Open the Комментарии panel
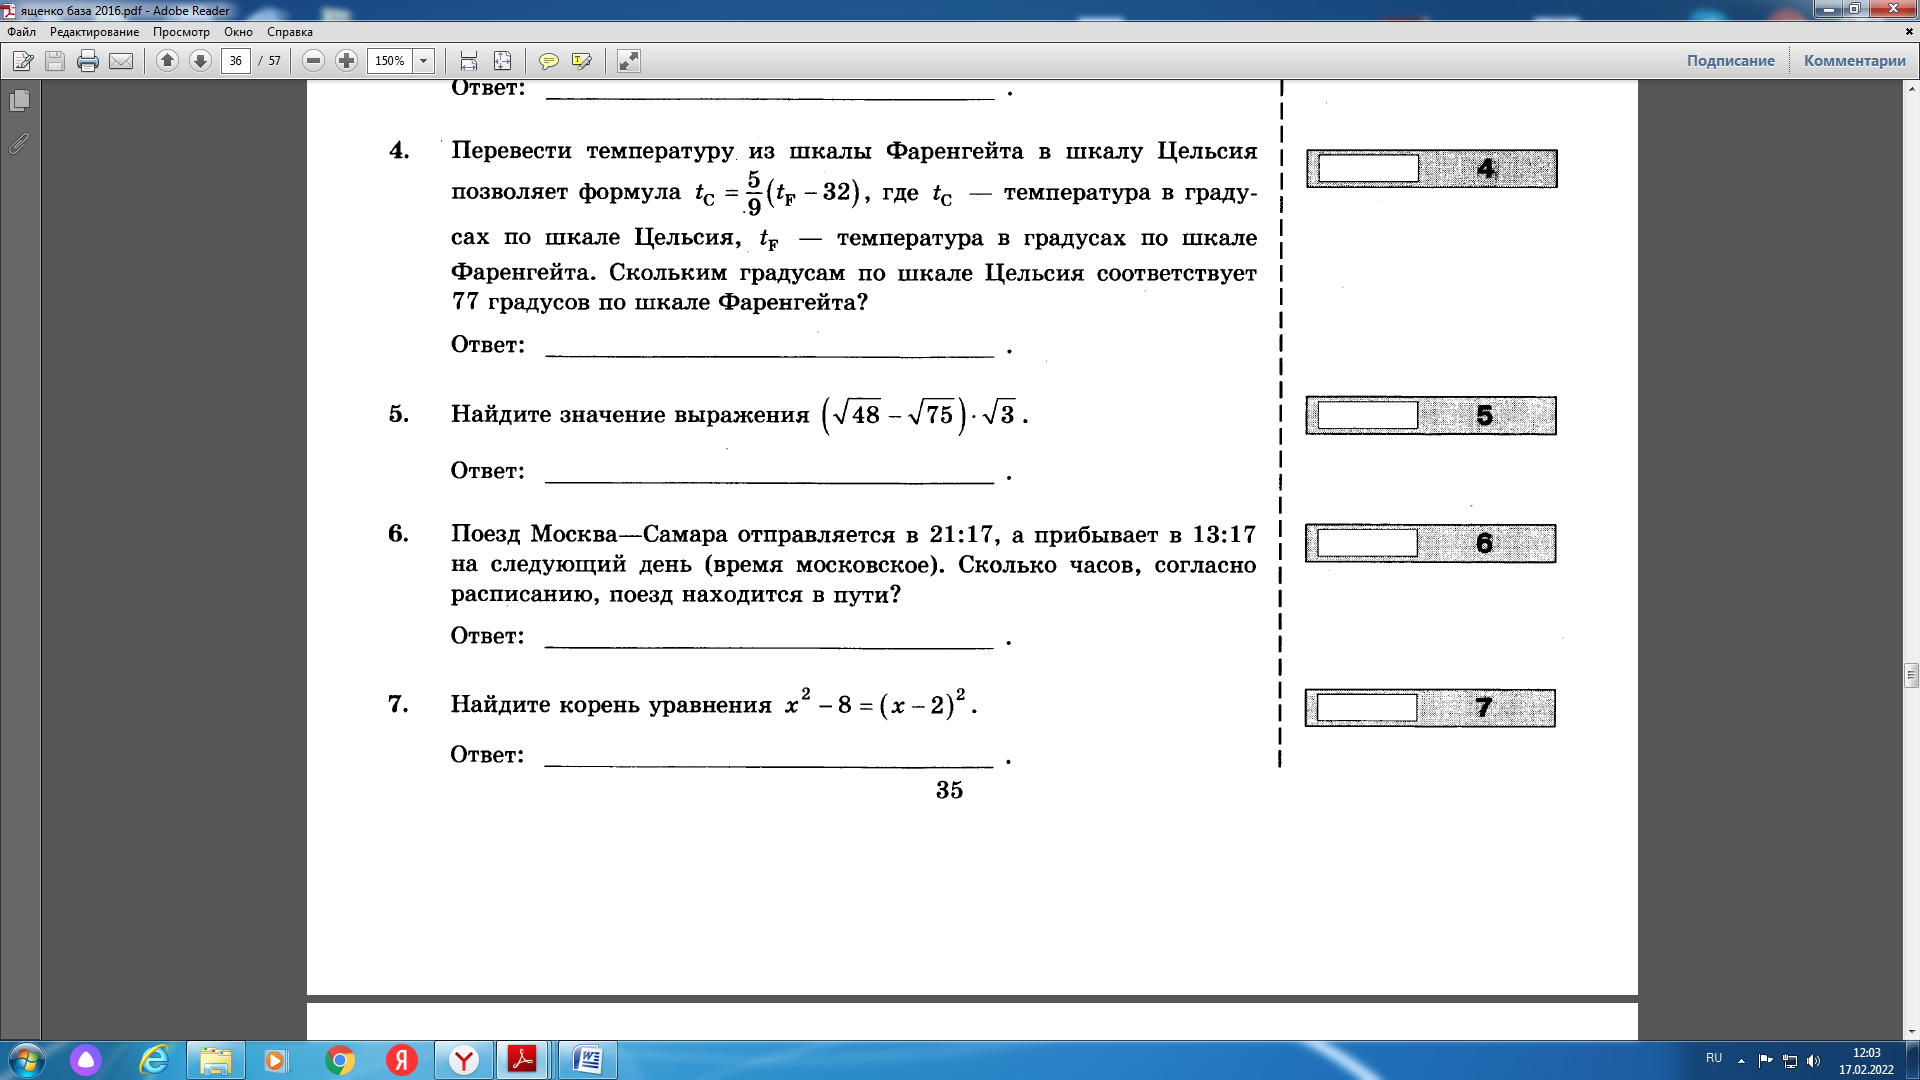Screen dimensions: 1920x1080 tap(1854, 61)
